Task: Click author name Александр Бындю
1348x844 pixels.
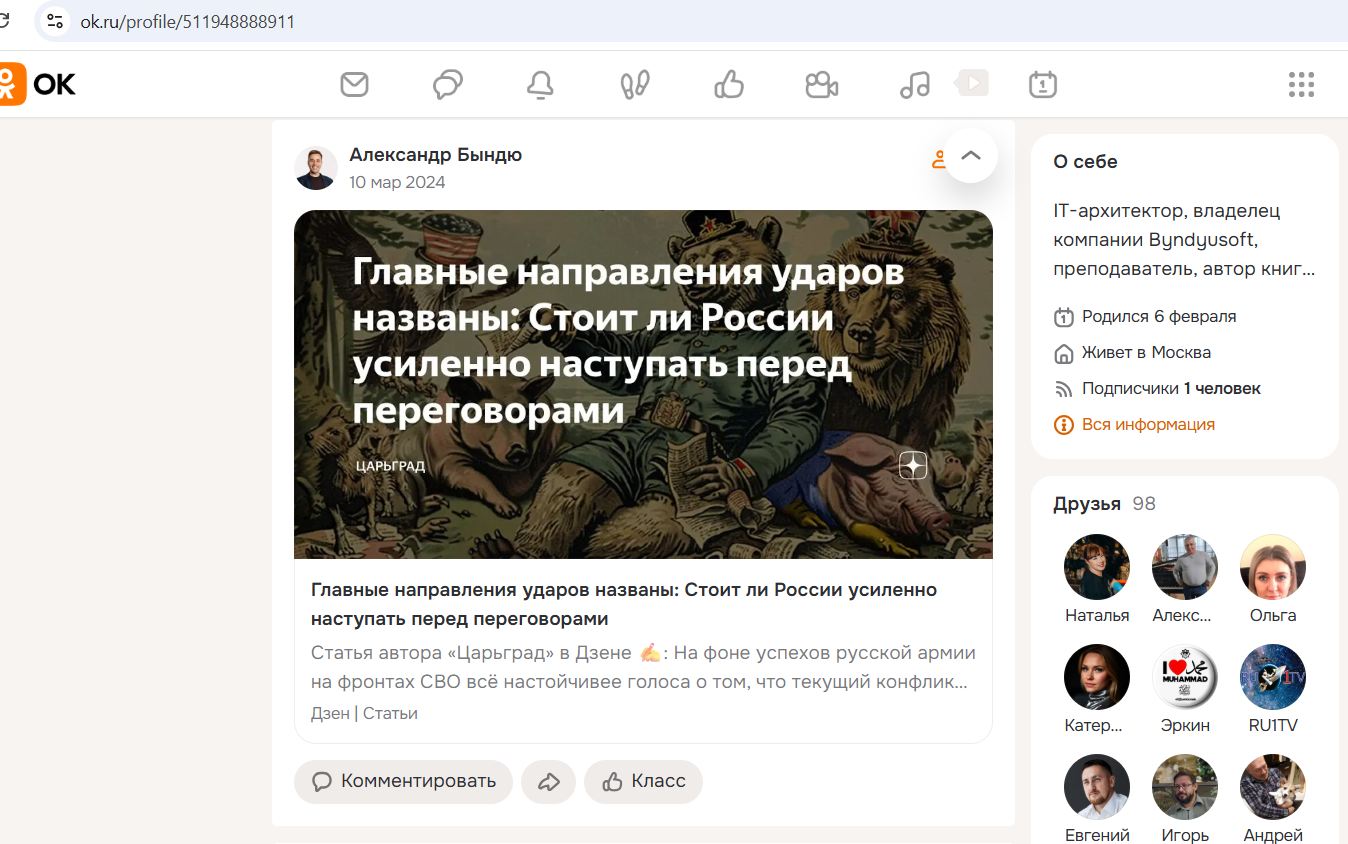Action: coord(435,155)
